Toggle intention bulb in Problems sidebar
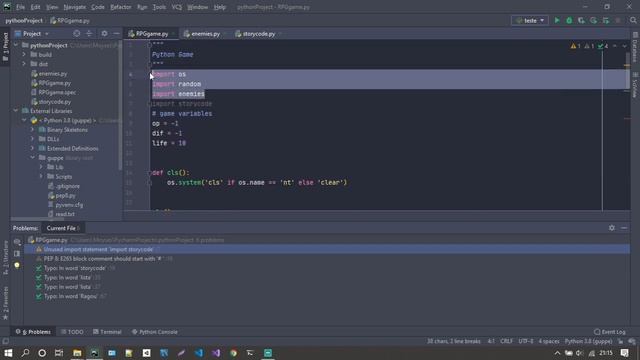This screenshot has width=640, height=360. click(x=17, y=265)
